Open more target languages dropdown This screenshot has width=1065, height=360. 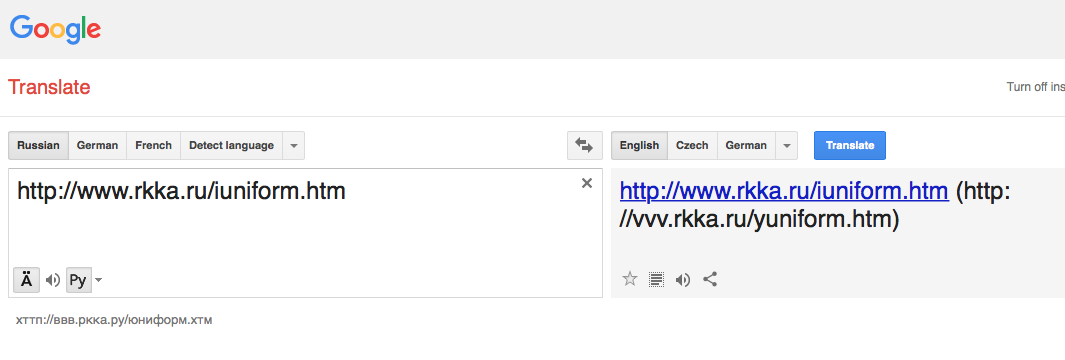pos(787,145)
